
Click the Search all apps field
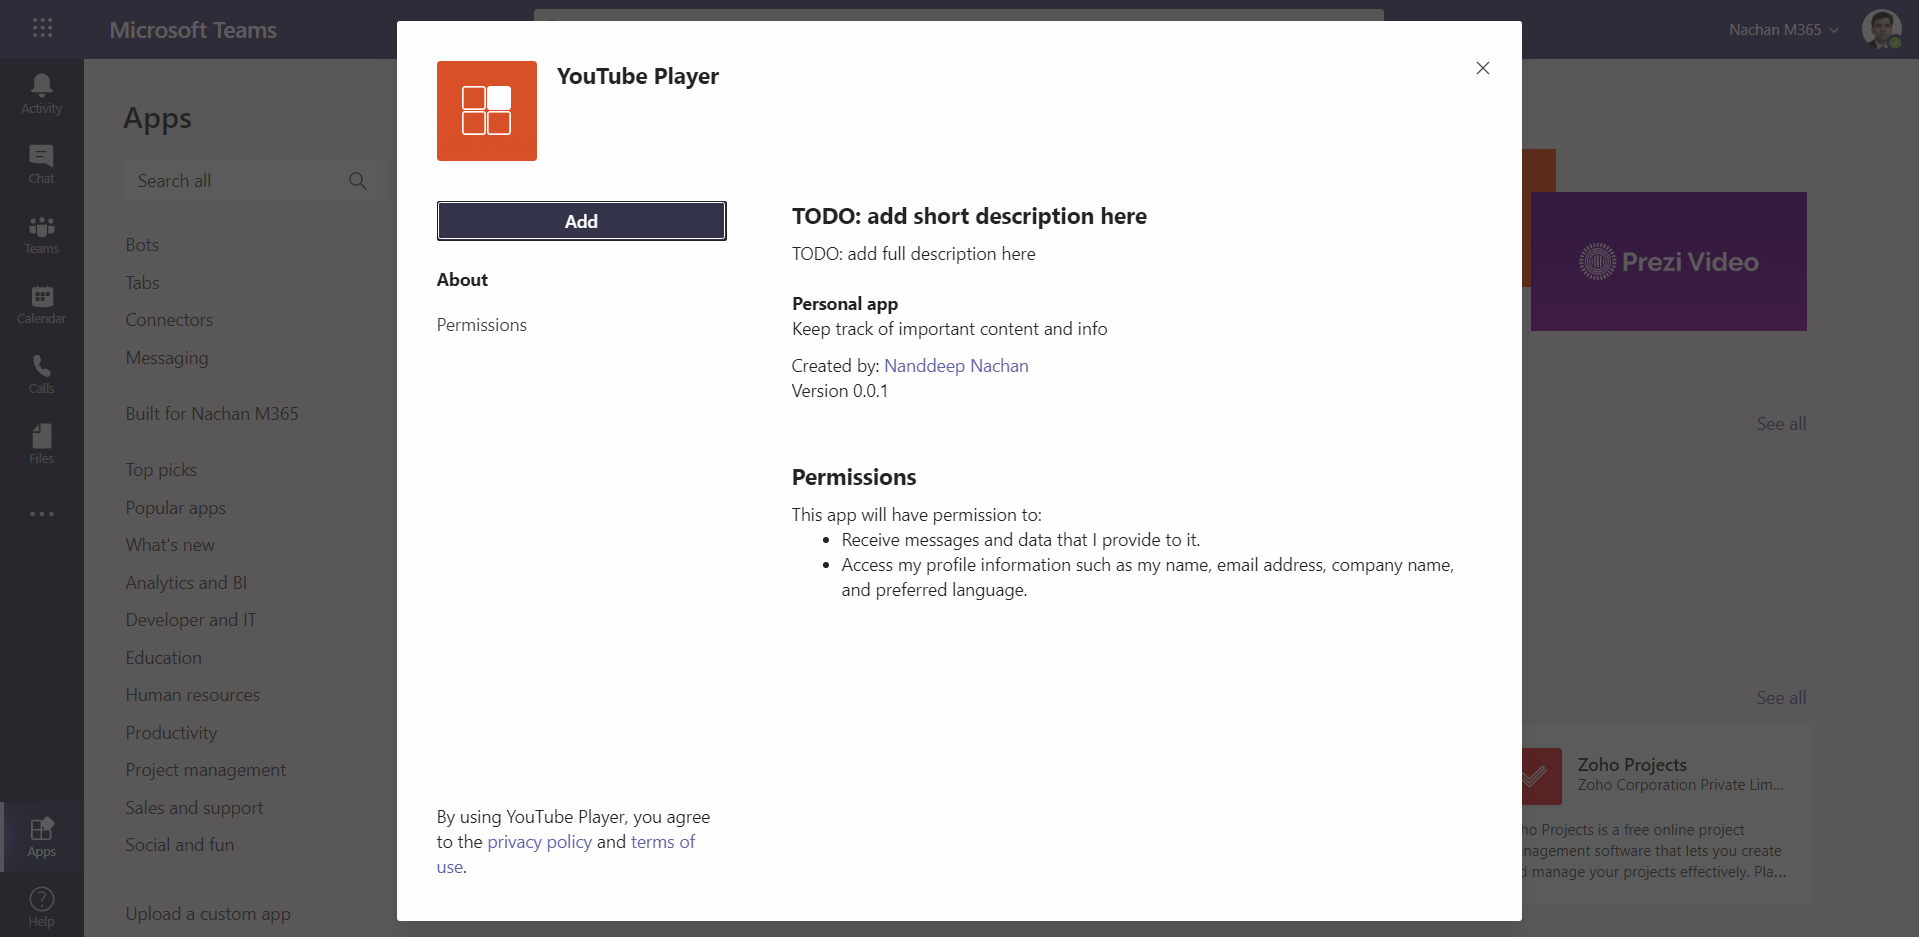coord(240,181)
